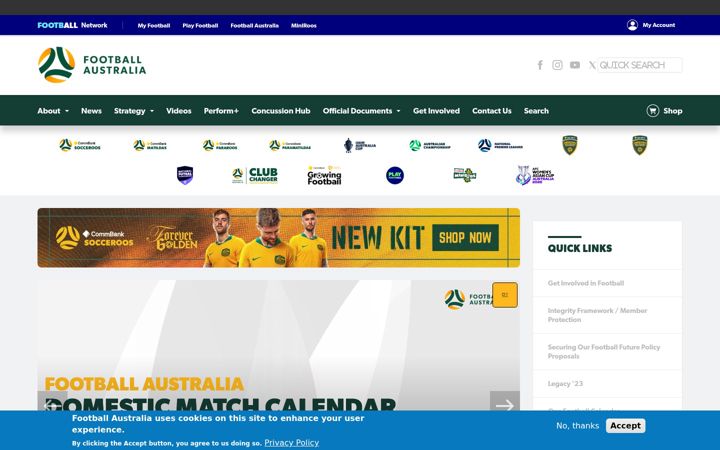The height and width of the screenshot is (450, 720).
Task: Open the Instagram social icon
Action: coord(557,65)
